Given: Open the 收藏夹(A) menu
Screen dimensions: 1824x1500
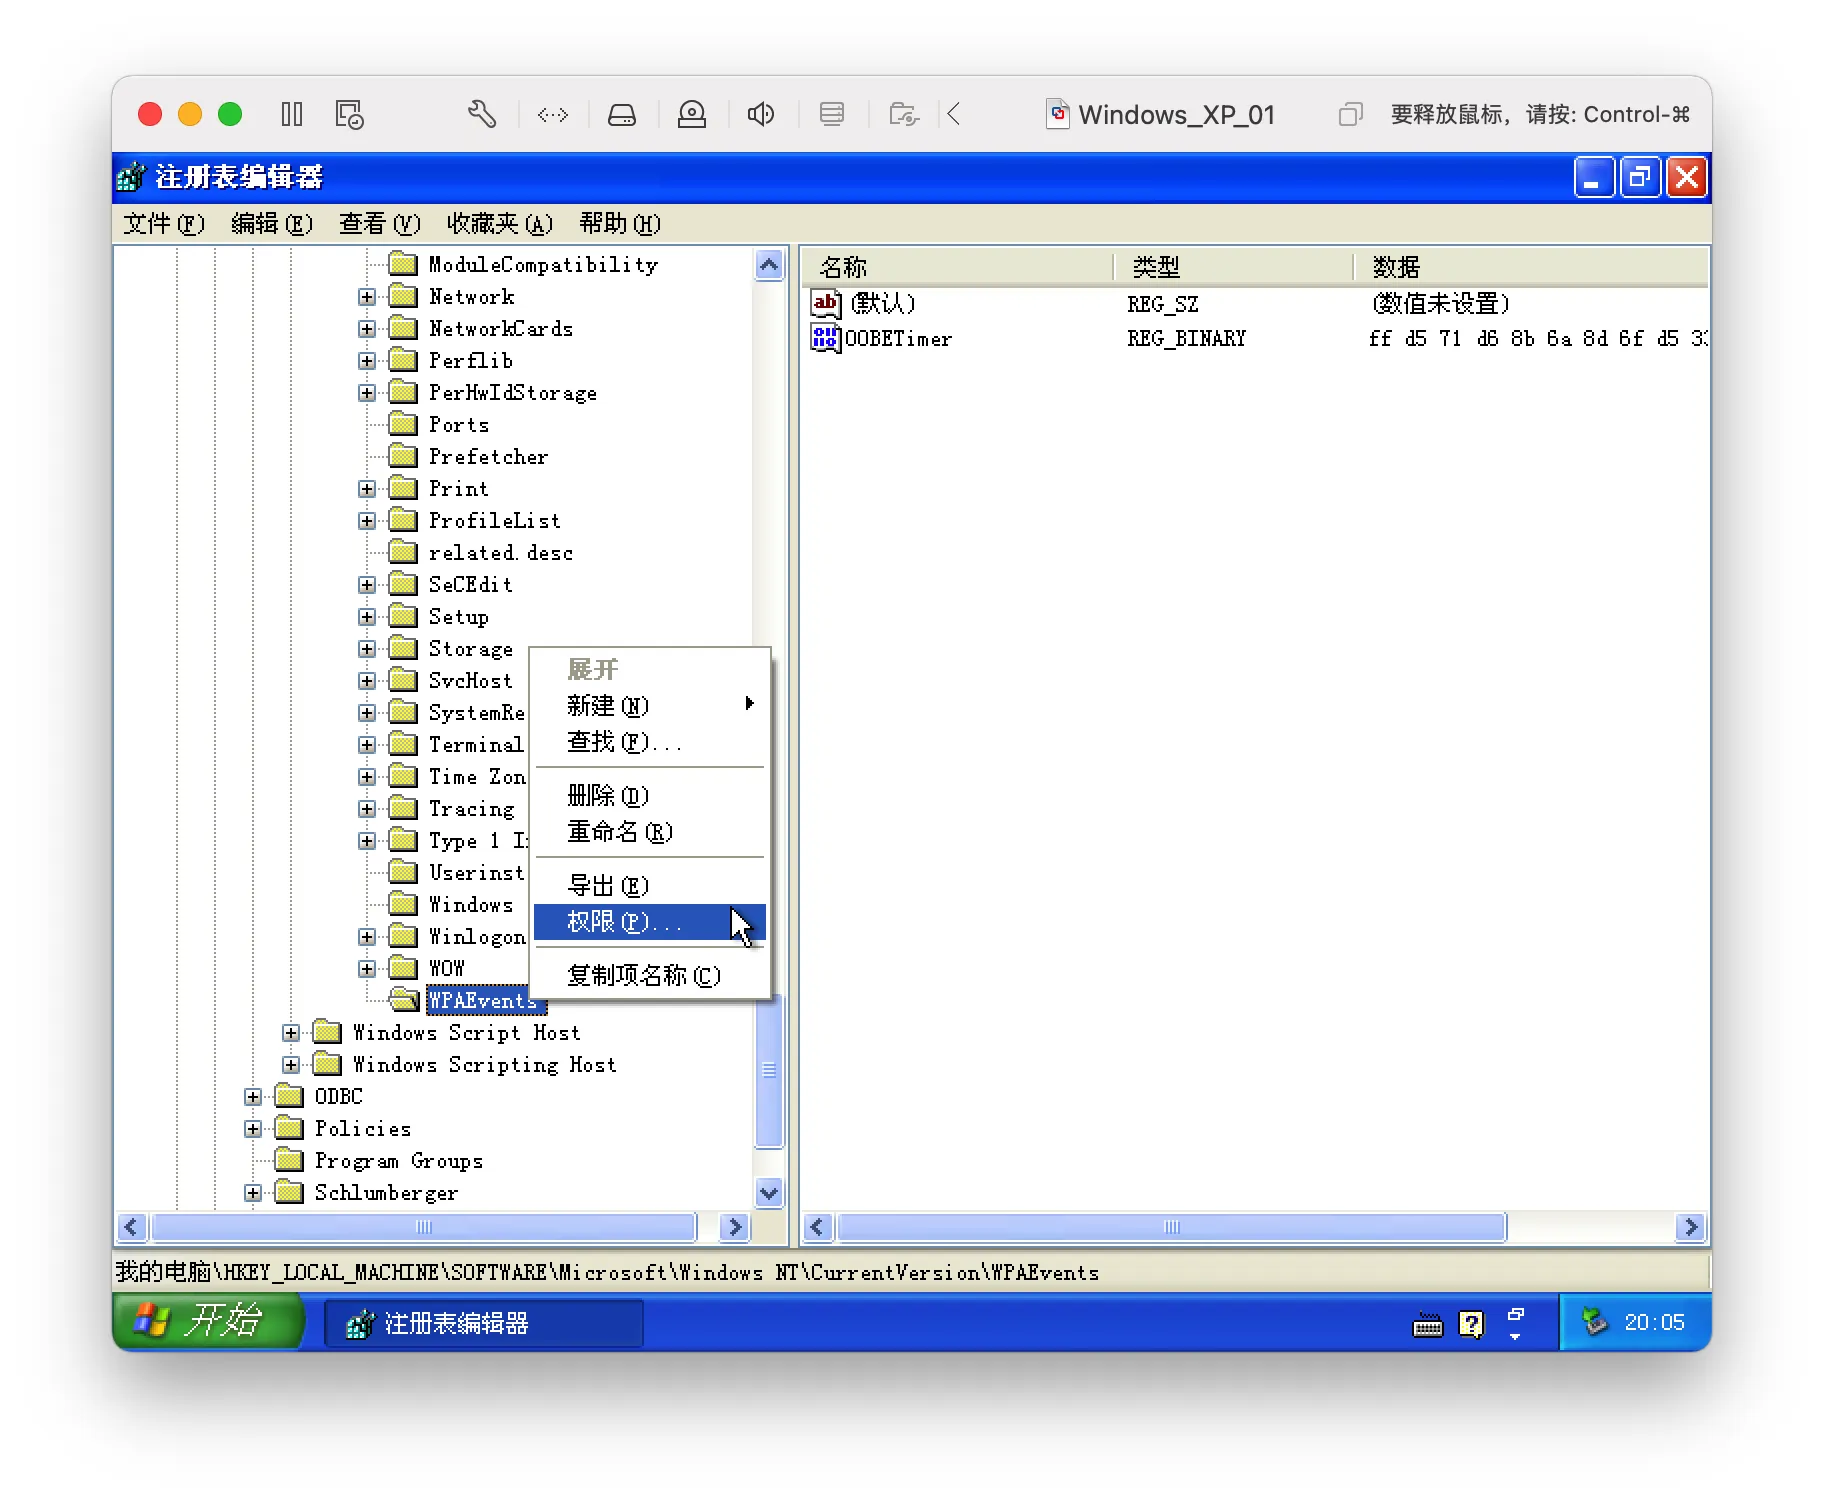Looking at the screenshot, I should (499, 224).
